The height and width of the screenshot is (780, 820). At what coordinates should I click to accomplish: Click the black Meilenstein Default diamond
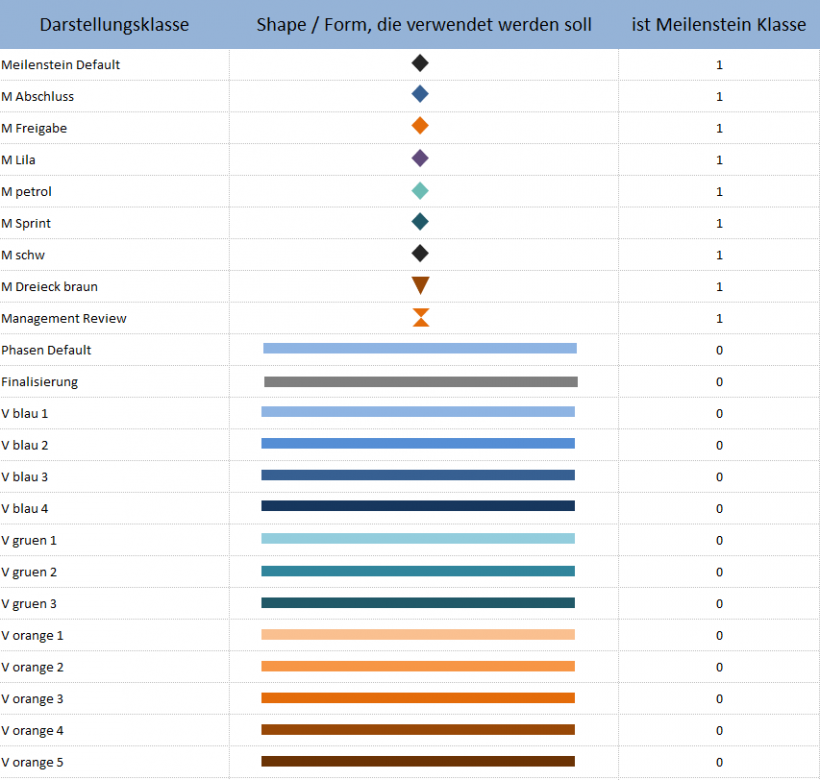coord(420,63)
